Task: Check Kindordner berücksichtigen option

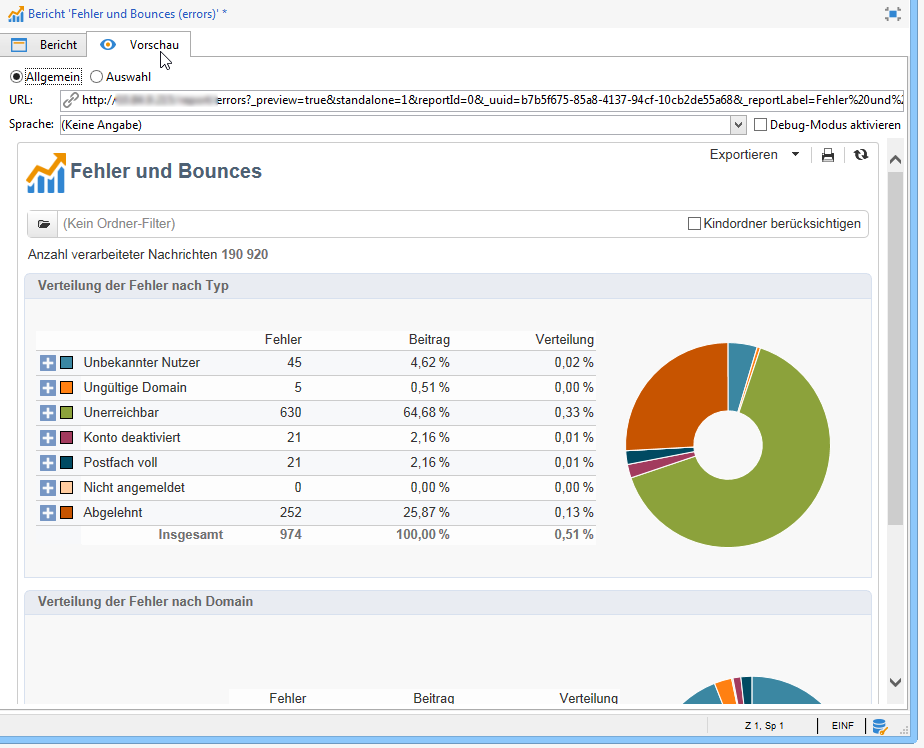Action: pos(694,223)
